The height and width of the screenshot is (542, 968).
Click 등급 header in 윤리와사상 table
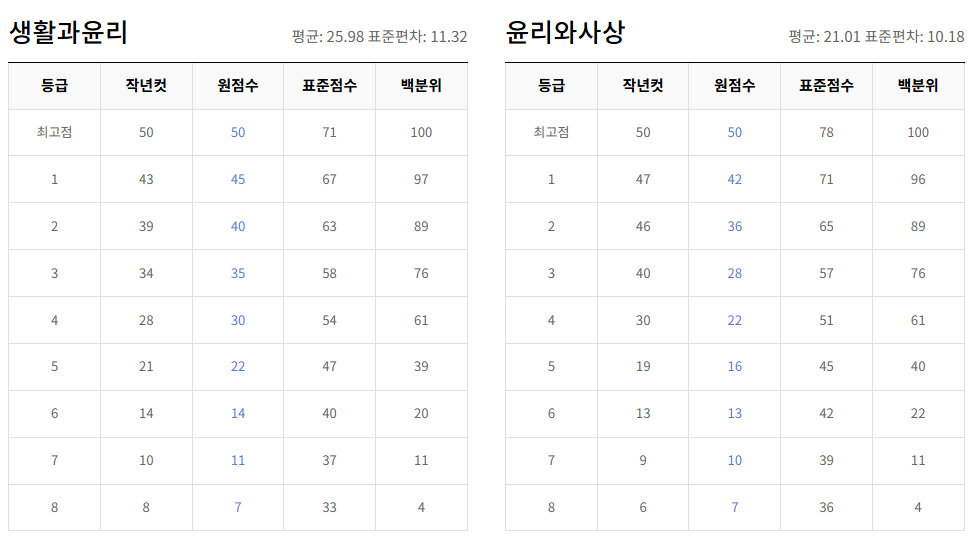click(x=551, y=85)
